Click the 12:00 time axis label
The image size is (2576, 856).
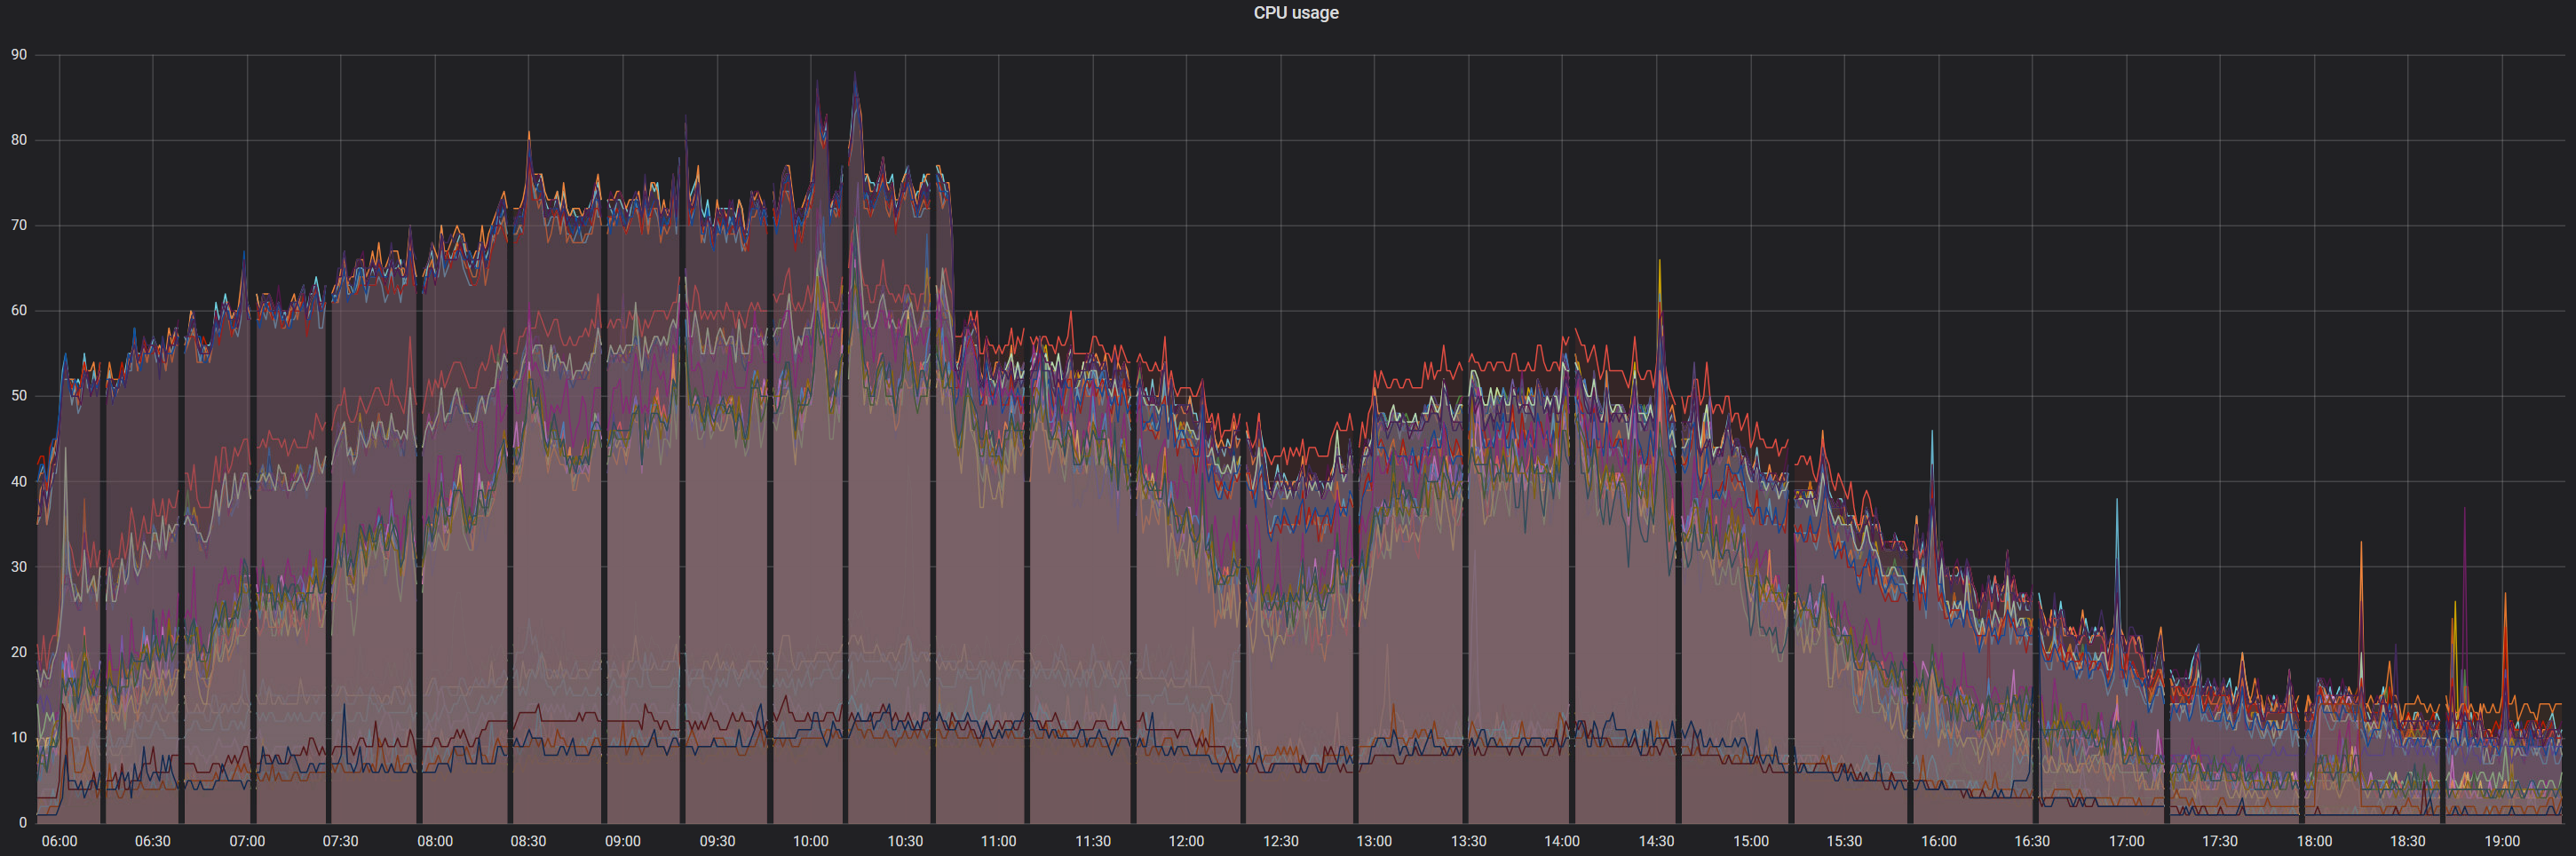click(x=1186, y=841)
